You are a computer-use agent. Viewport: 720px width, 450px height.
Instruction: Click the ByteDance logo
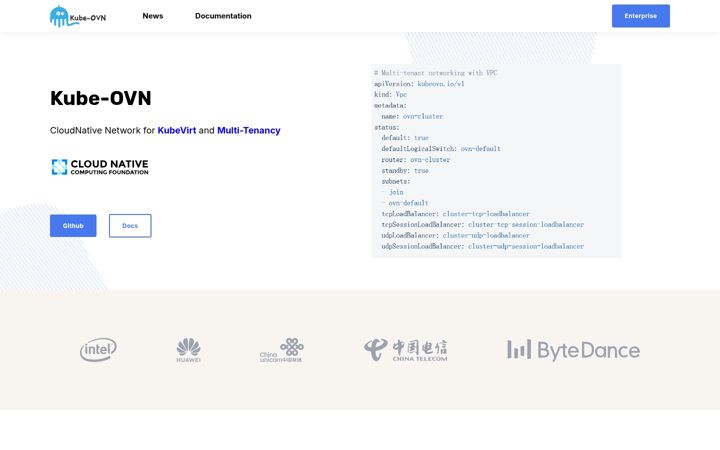(x=574, y=350)
